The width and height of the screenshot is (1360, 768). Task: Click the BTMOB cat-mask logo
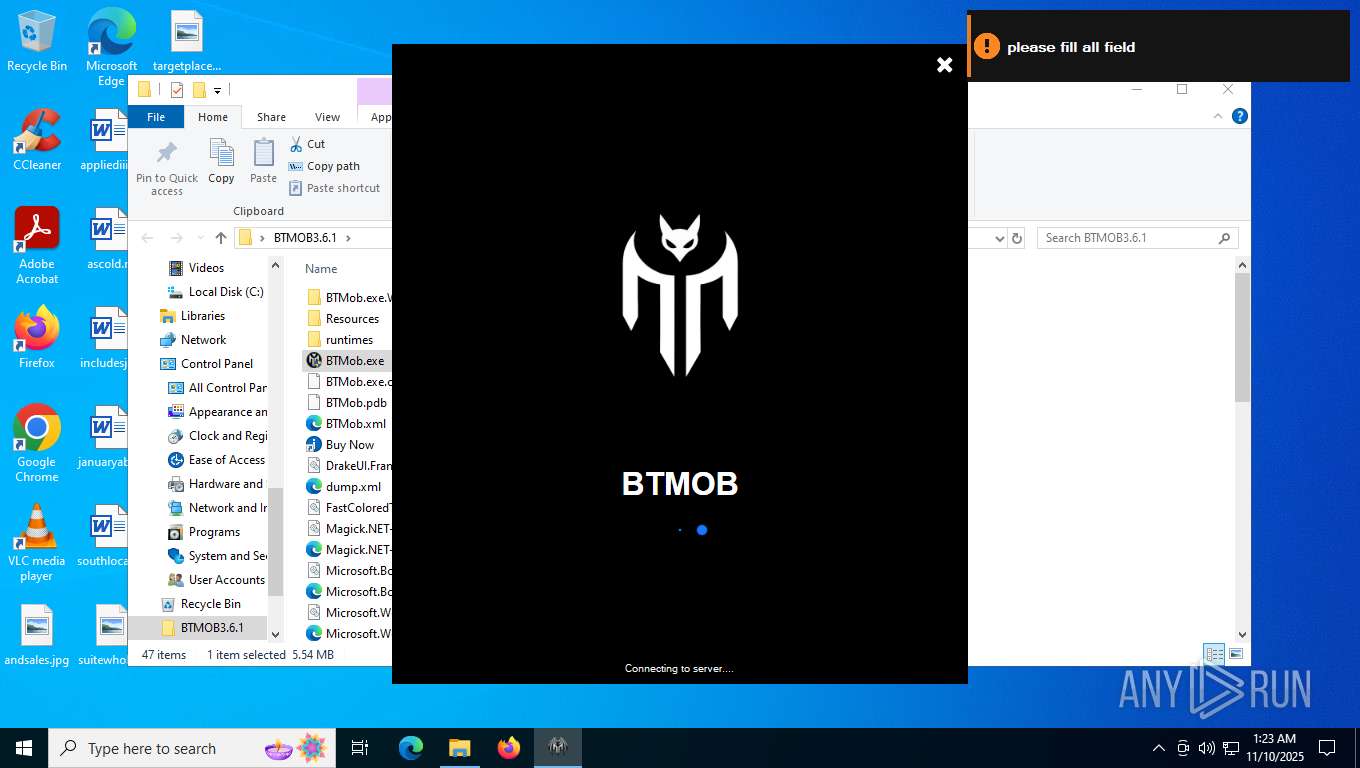pos(680,294)
